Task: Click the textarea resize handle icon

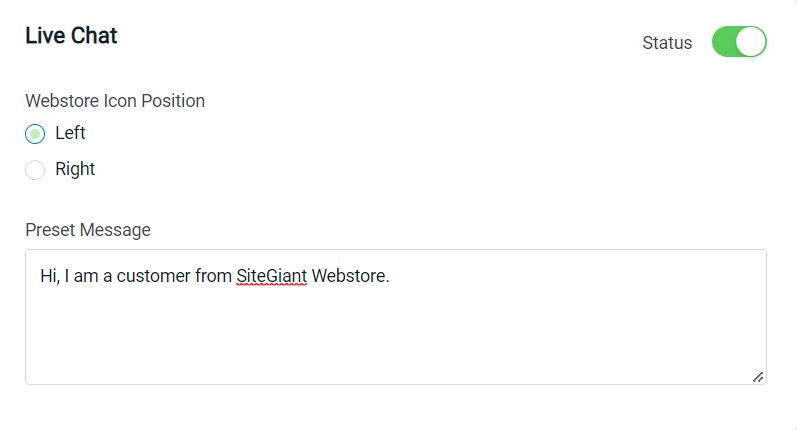Action: (x=758, y=377)
